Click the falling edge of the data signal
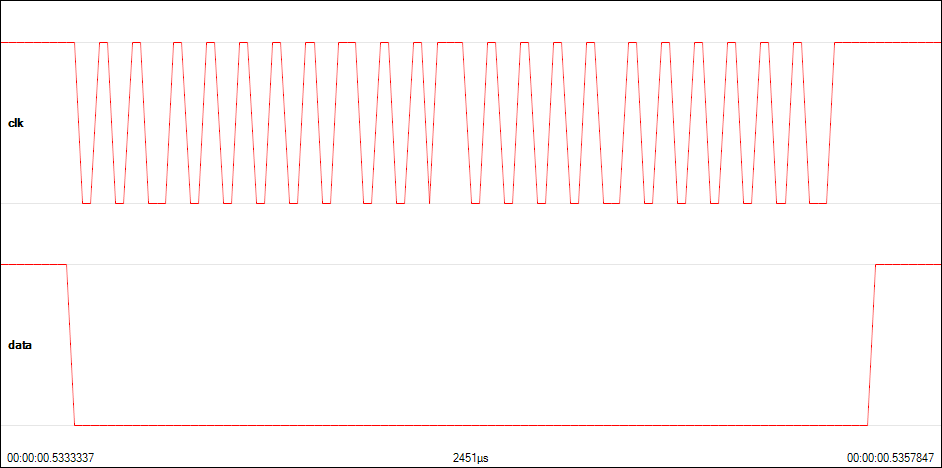 (x=70, y=345)
